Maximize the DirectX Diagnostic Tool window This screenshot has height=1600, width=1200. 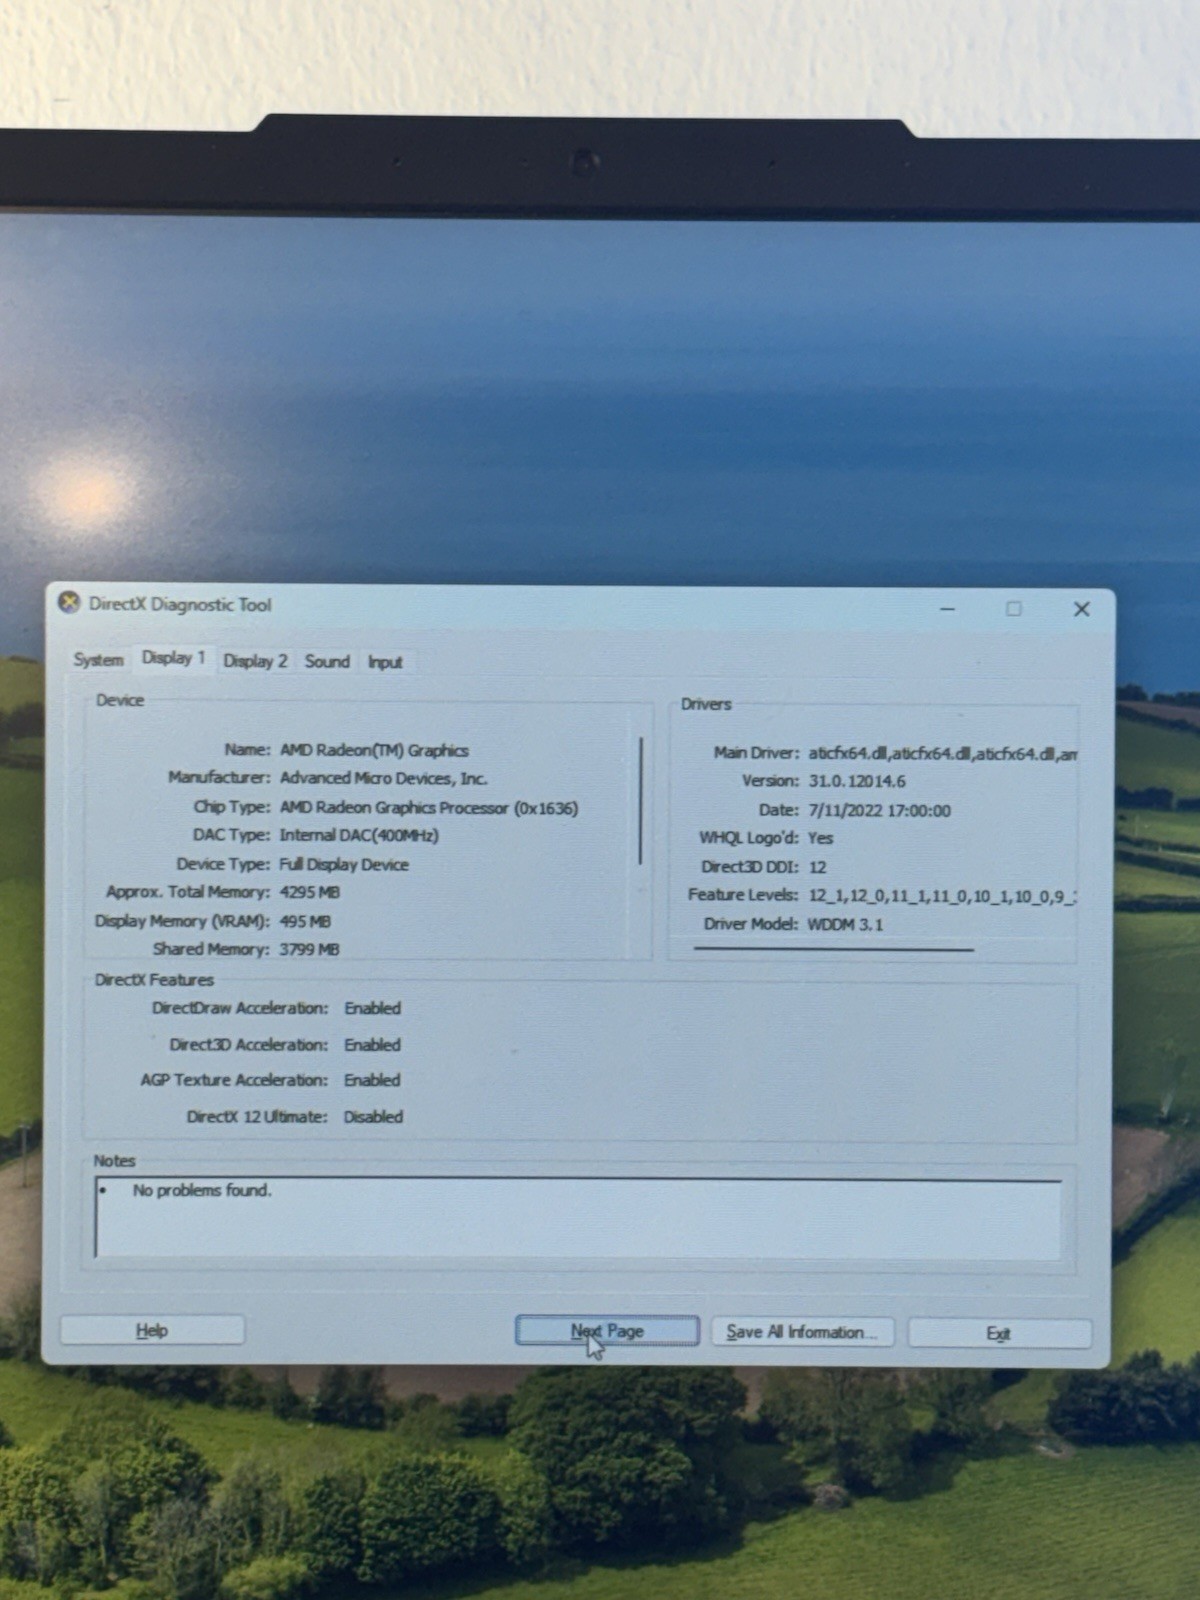(x=1014, y=608)
